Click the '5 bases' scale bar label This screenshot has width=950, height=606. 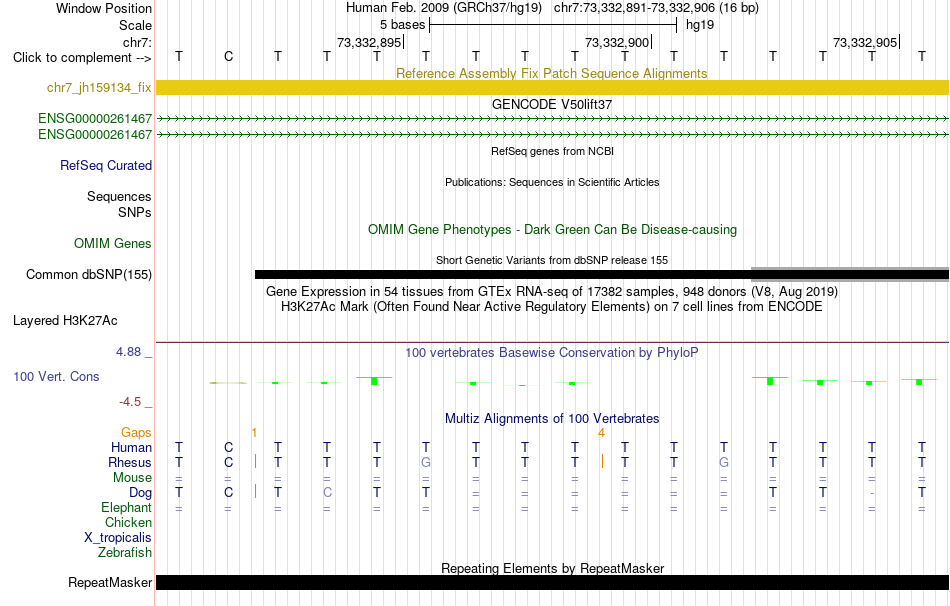(x=402, y=25)
